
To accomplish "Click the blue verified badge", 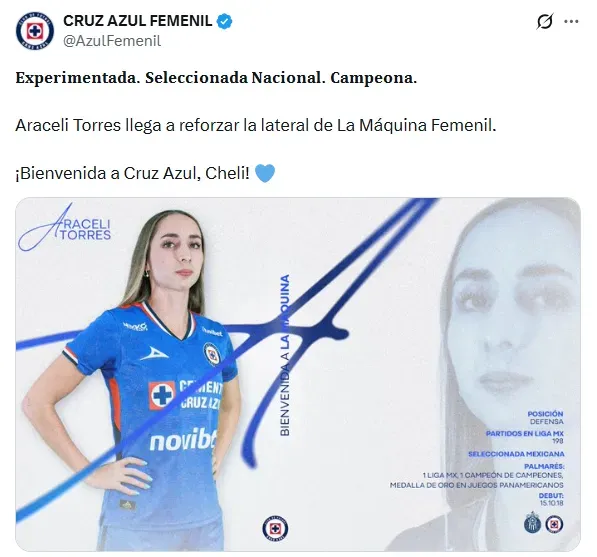I will (225, 21).
